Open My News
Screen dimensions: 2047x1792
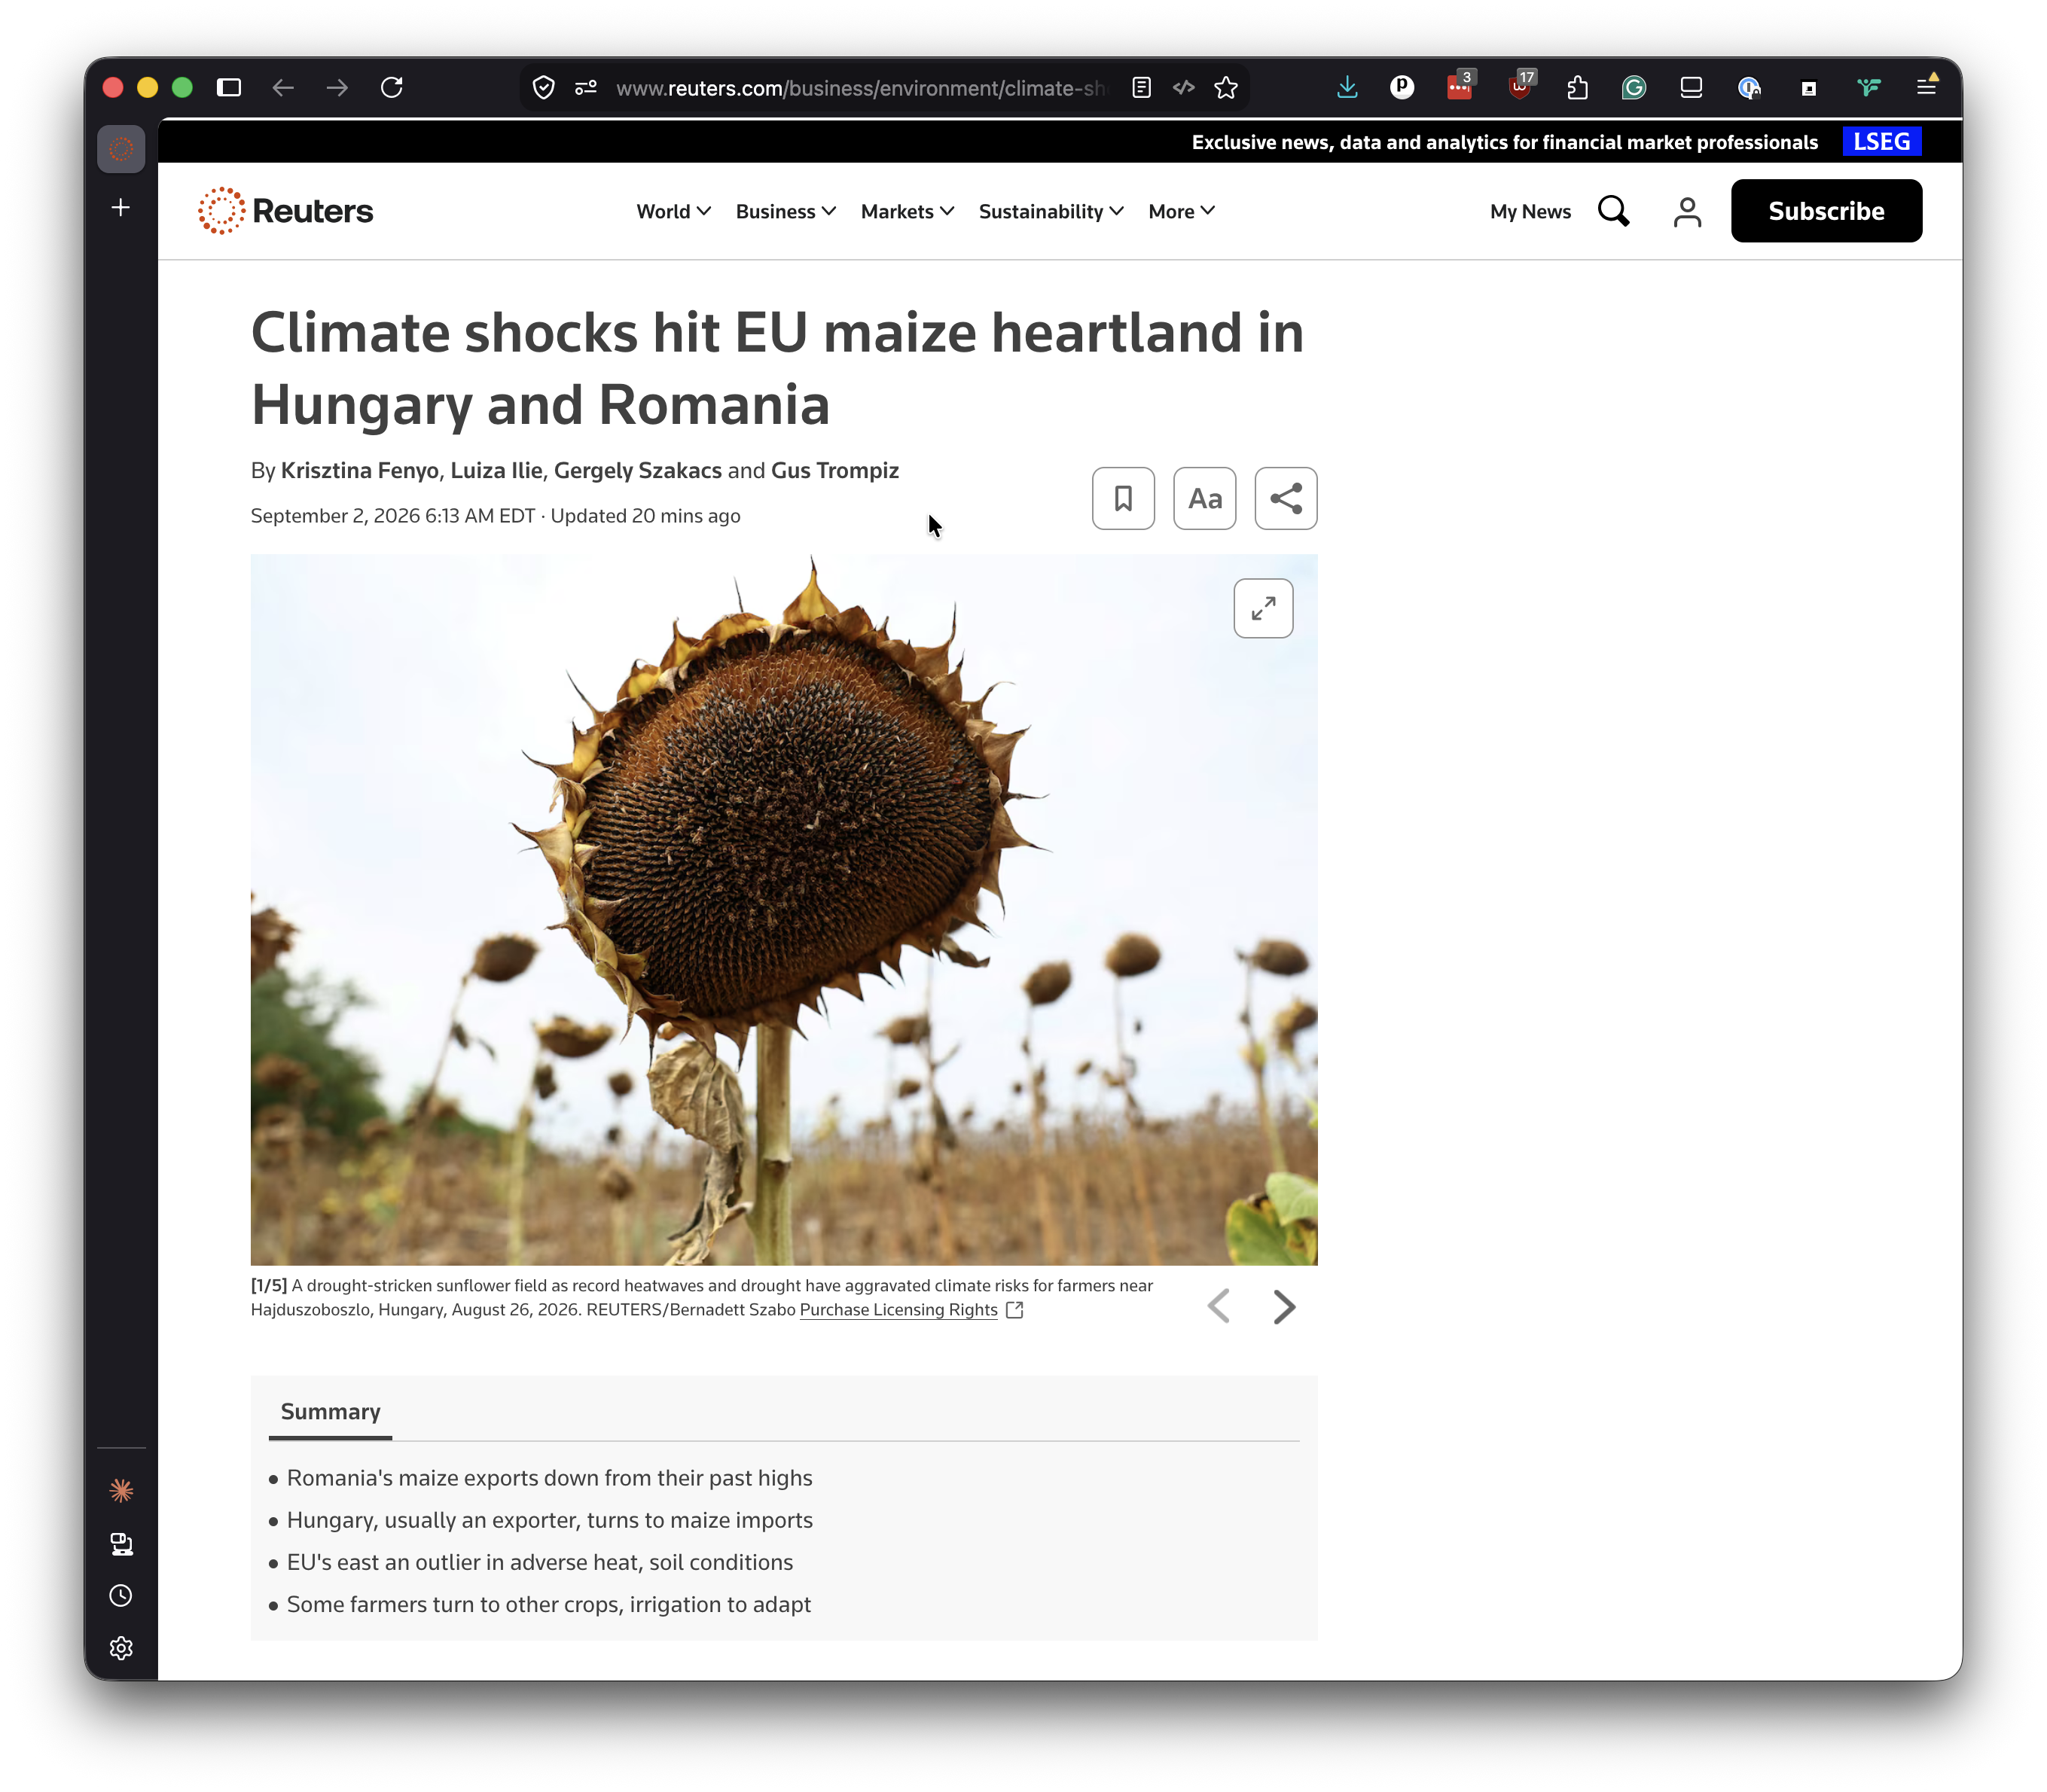[1530, 211]
